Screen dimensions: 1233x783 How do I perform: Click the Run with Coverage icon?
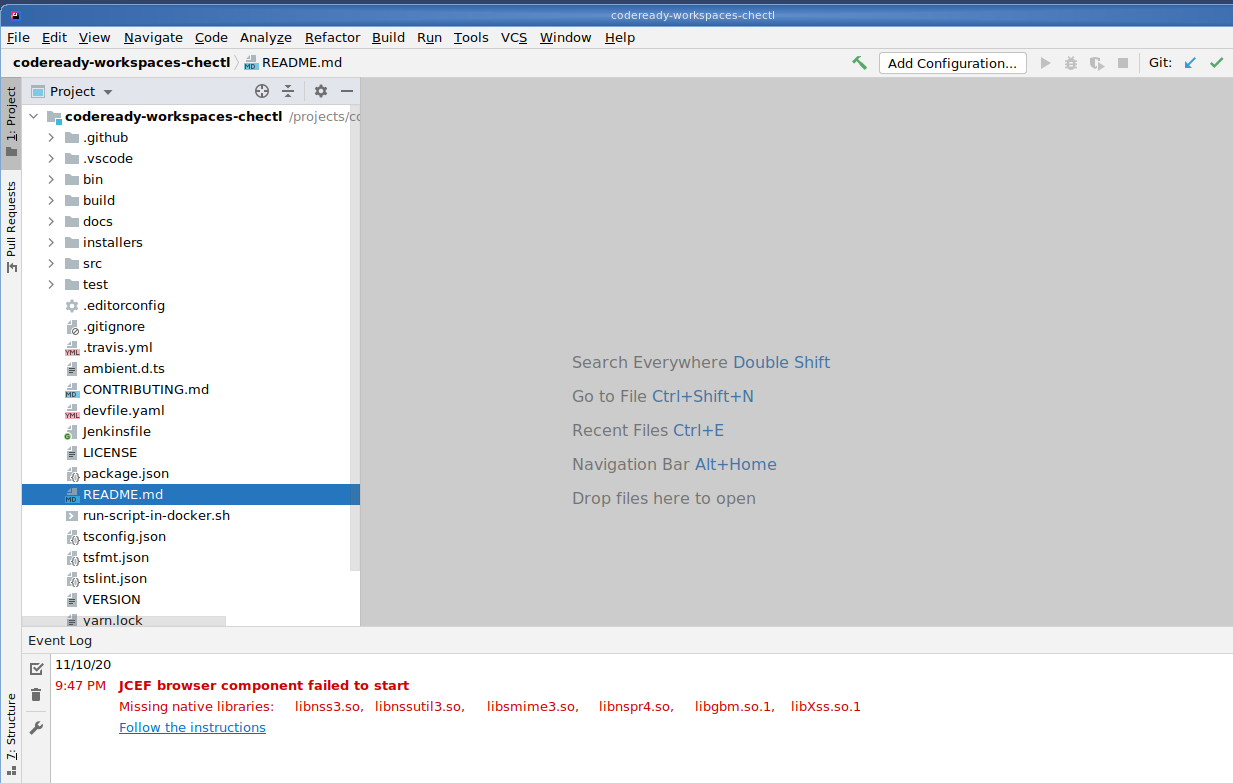coord(1097,63)
